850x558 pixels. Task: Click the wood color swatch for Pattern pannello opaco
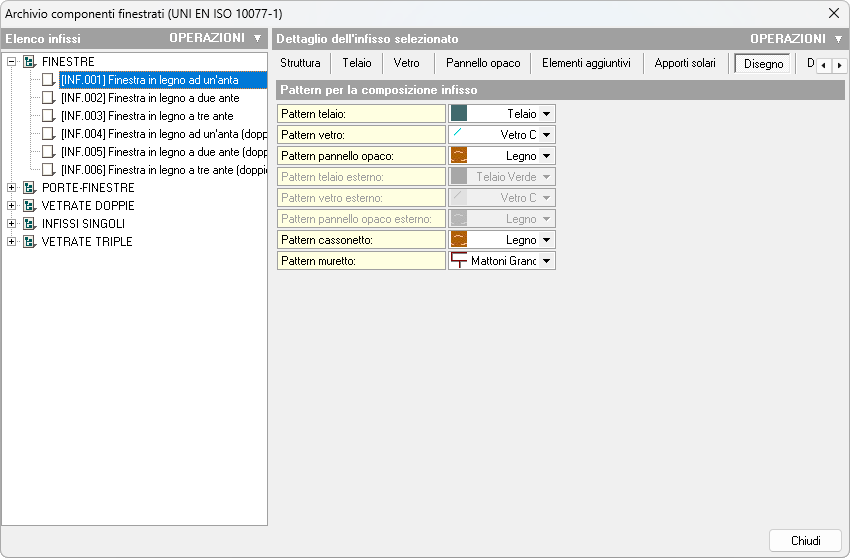(x=459, y=156)
